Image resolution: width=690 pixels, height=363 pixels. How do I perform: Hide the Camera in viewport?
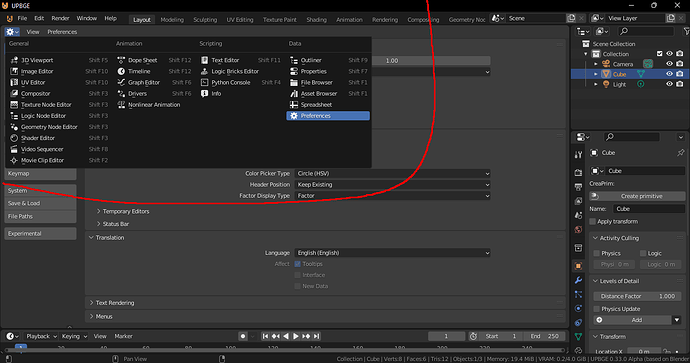(669, 64)
